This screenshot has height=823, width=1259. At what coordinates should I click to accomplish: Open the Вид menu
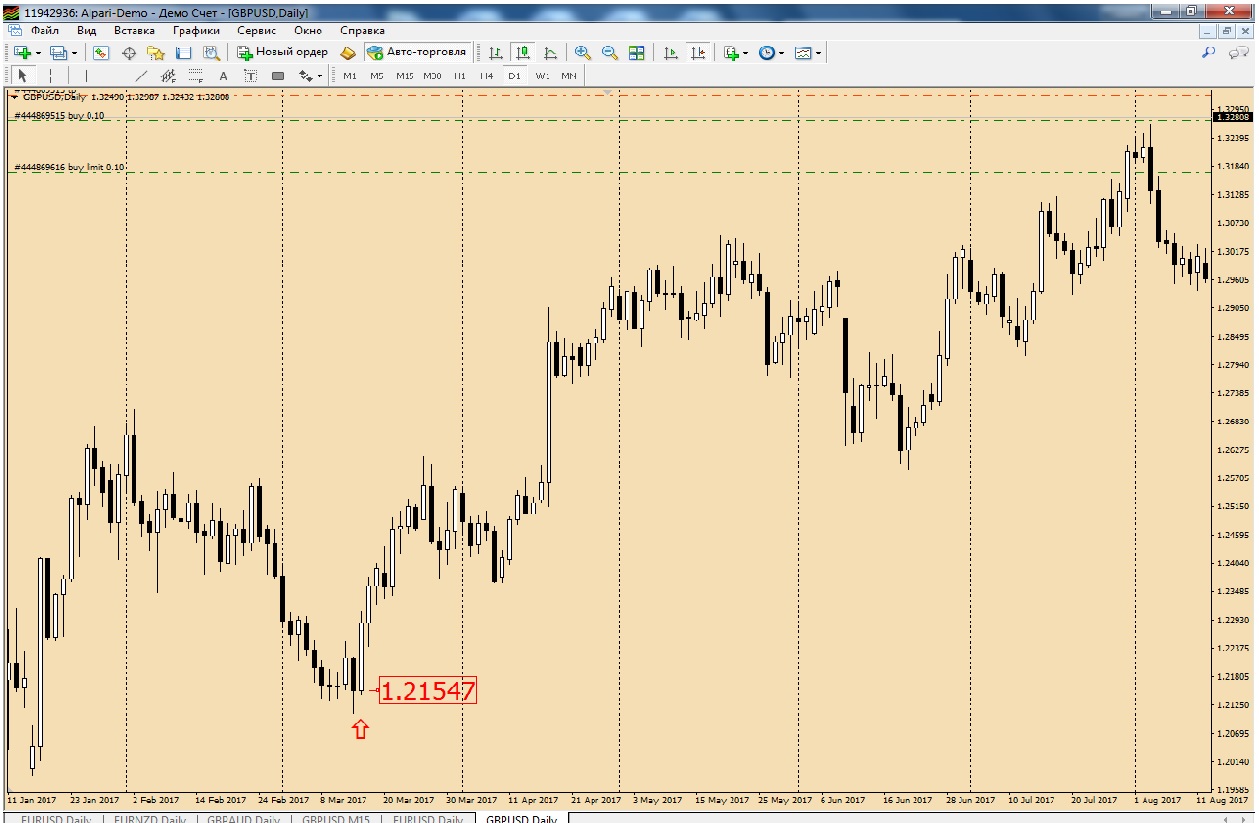[87, 30]
